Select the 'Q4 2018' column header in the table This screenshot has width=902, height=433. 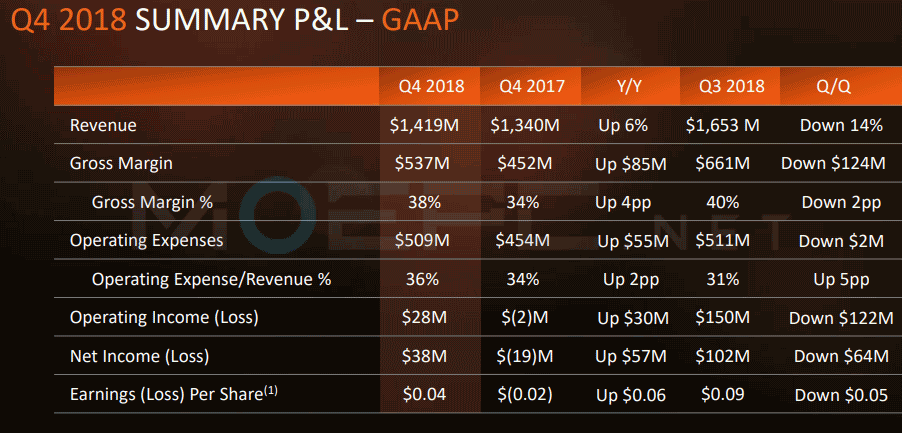(x=431, y=86)
